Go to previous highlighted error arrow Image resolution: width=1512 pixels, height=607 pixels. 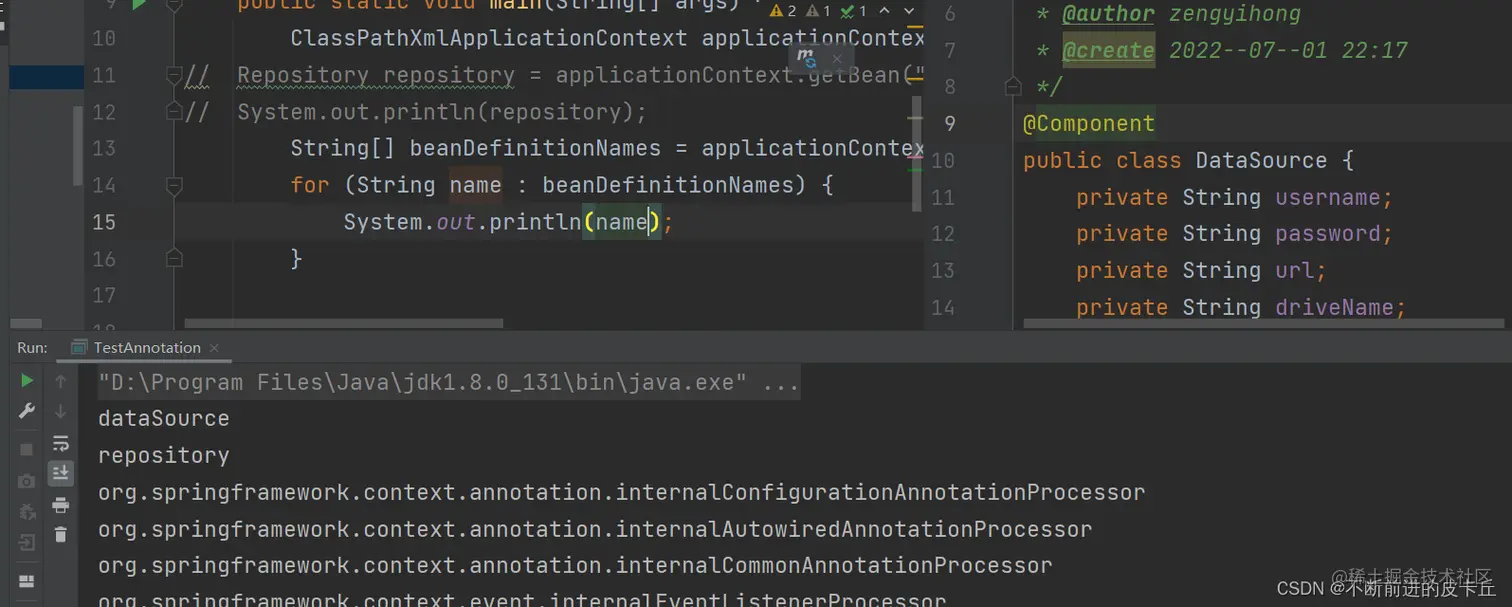point(885,12)
